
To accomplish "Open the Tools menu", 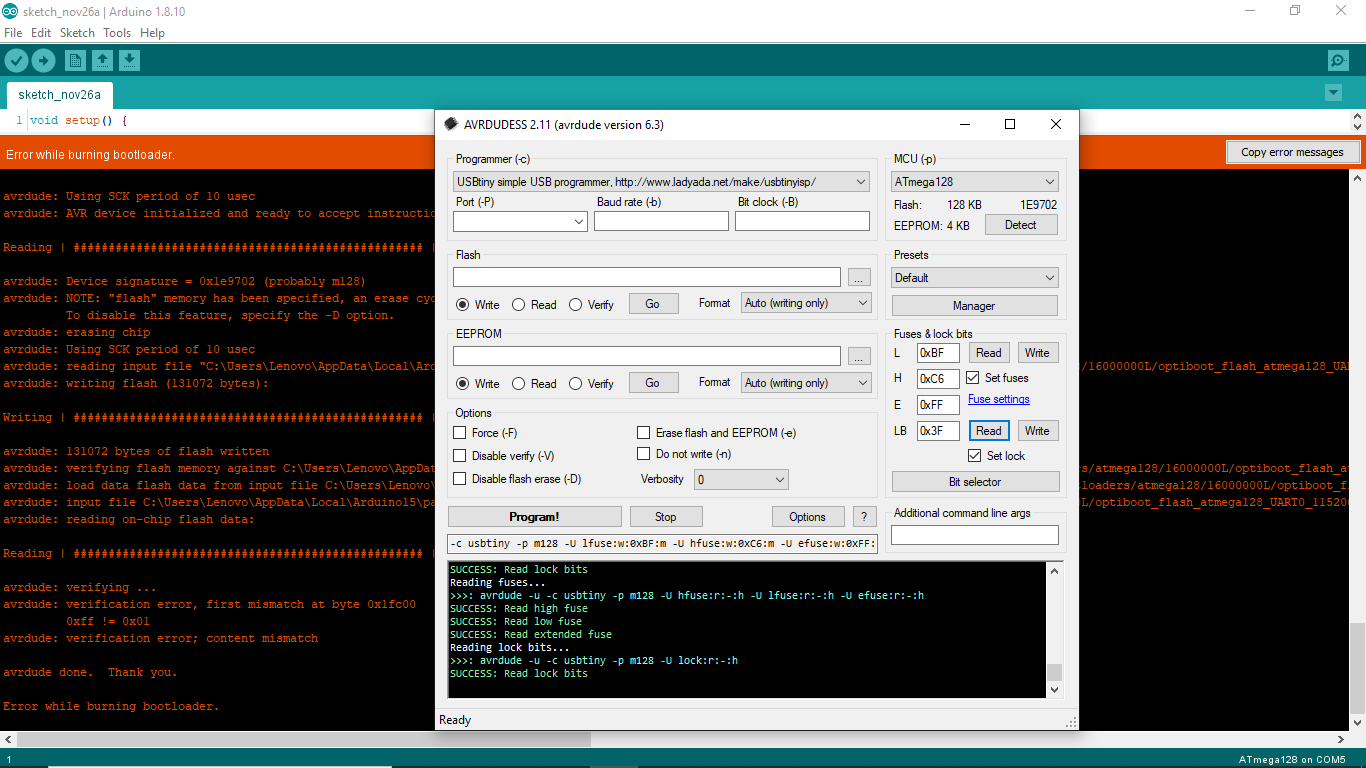I will pyautogui.click(x=116, y=32).
